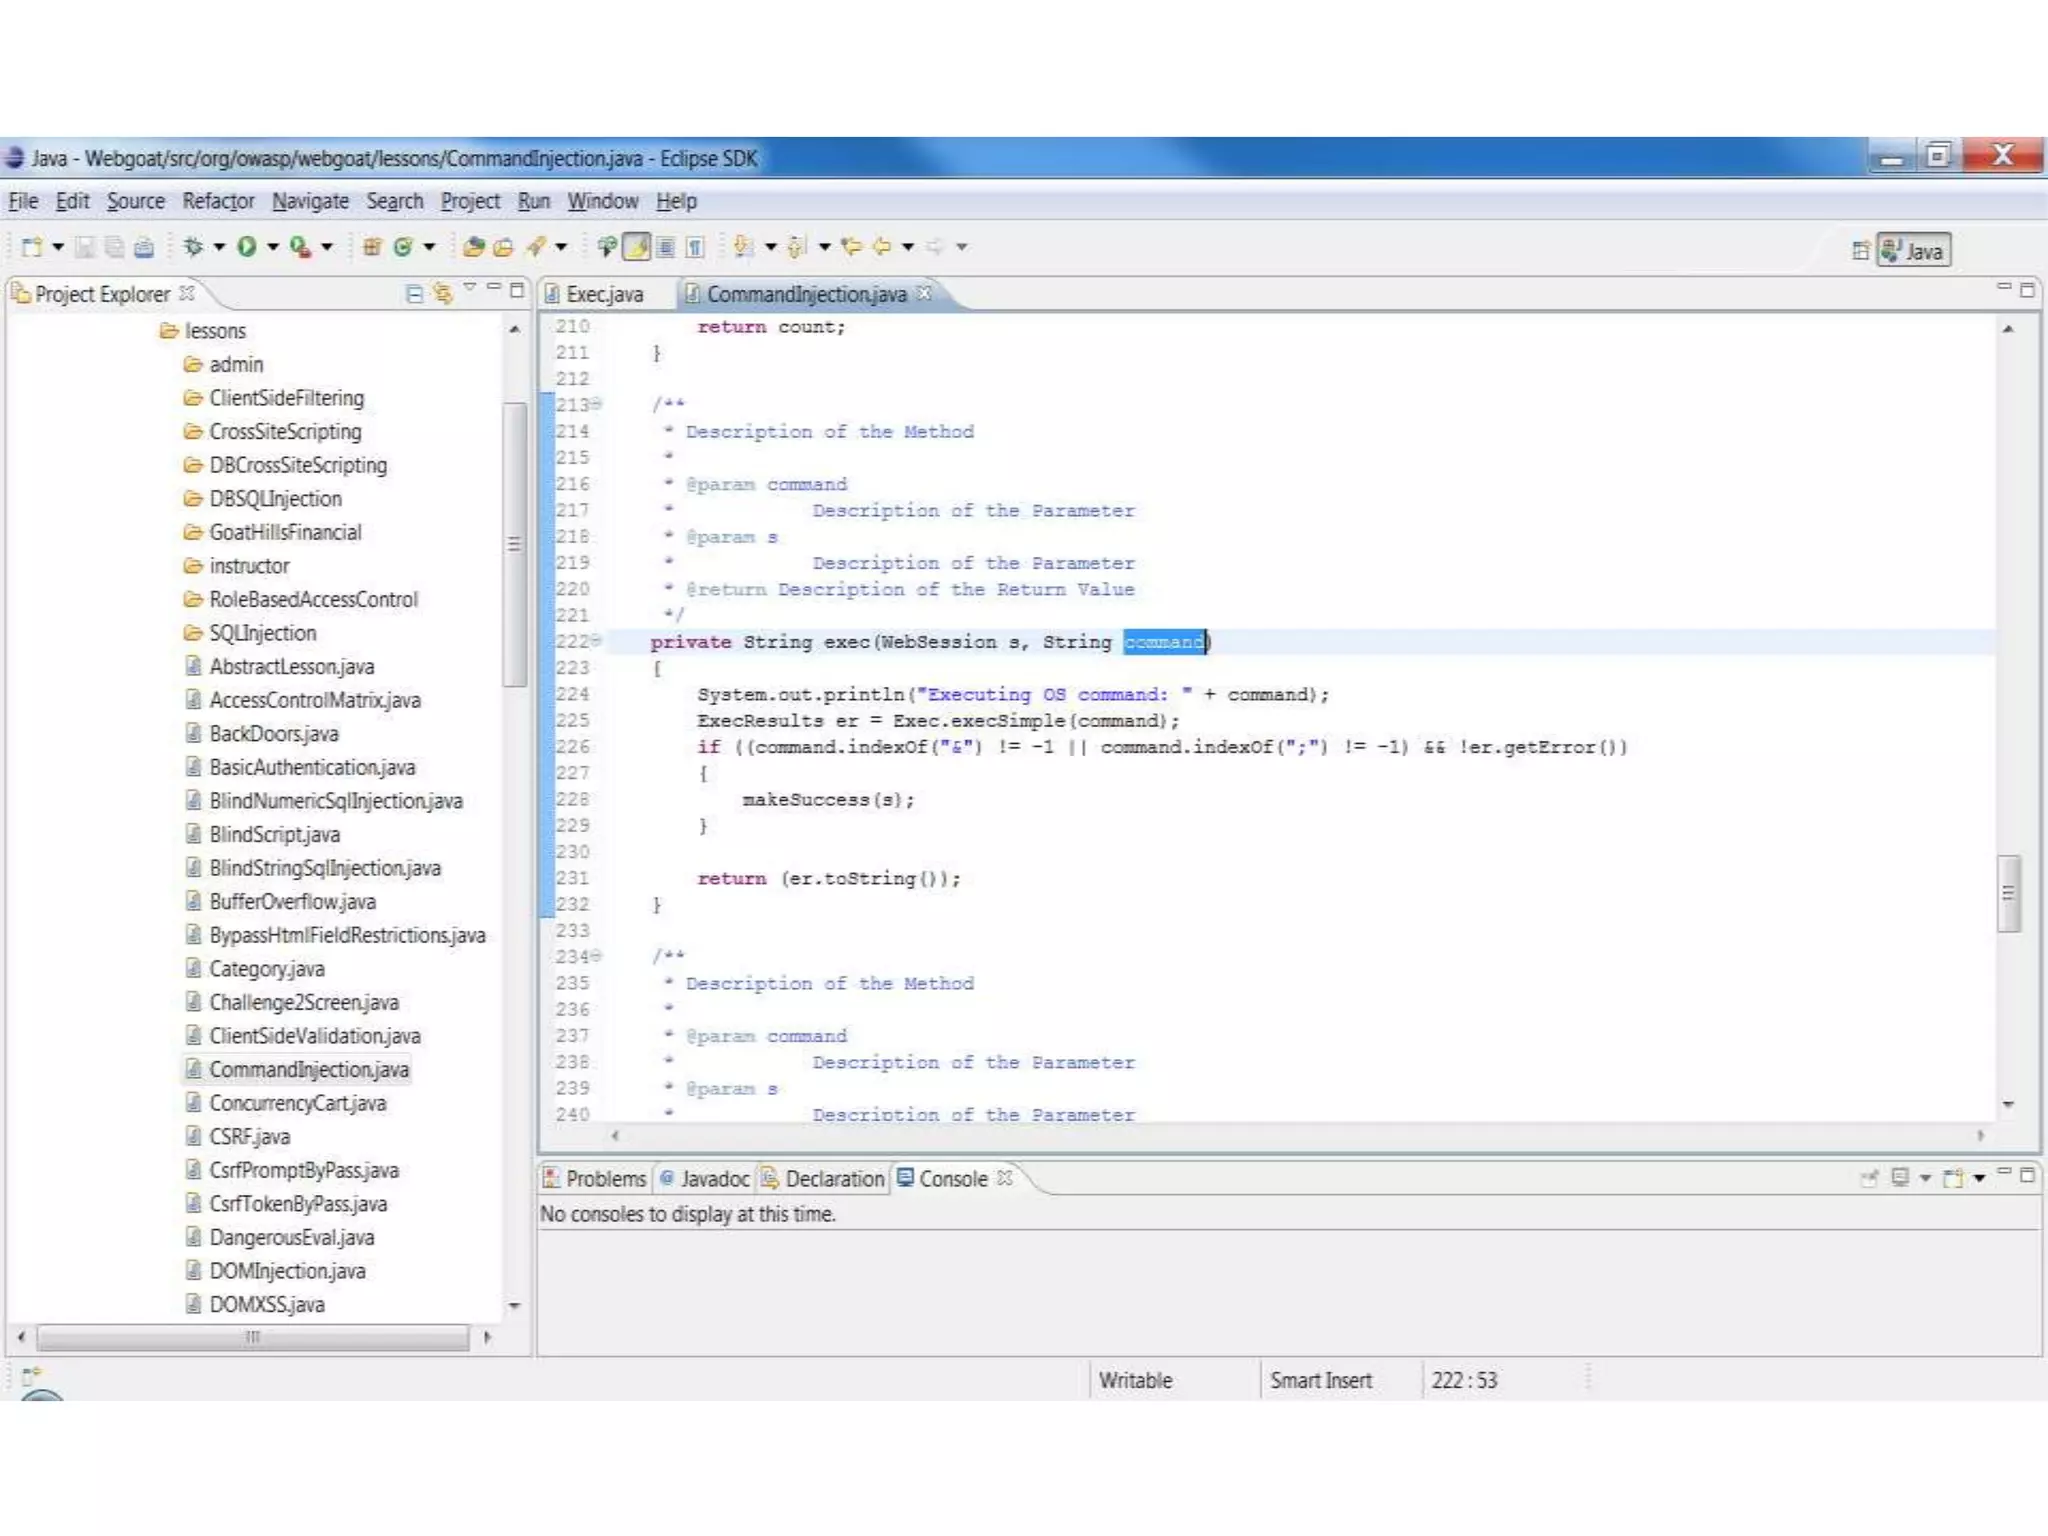The height and width of the screenshot is (1536, 2048).
Task: Open the Java perspective button
Action: pyautogui.click(x=1914, y=251)
